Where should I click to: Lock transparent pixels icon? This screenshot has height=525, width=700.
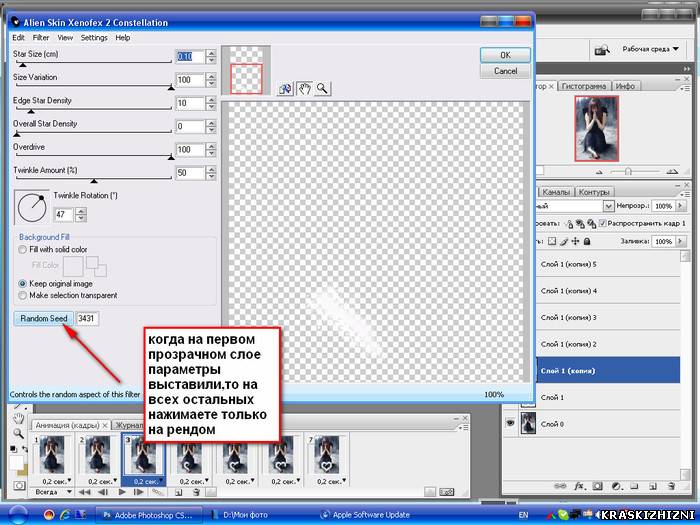pyautogui.click(x=552, y=242)
